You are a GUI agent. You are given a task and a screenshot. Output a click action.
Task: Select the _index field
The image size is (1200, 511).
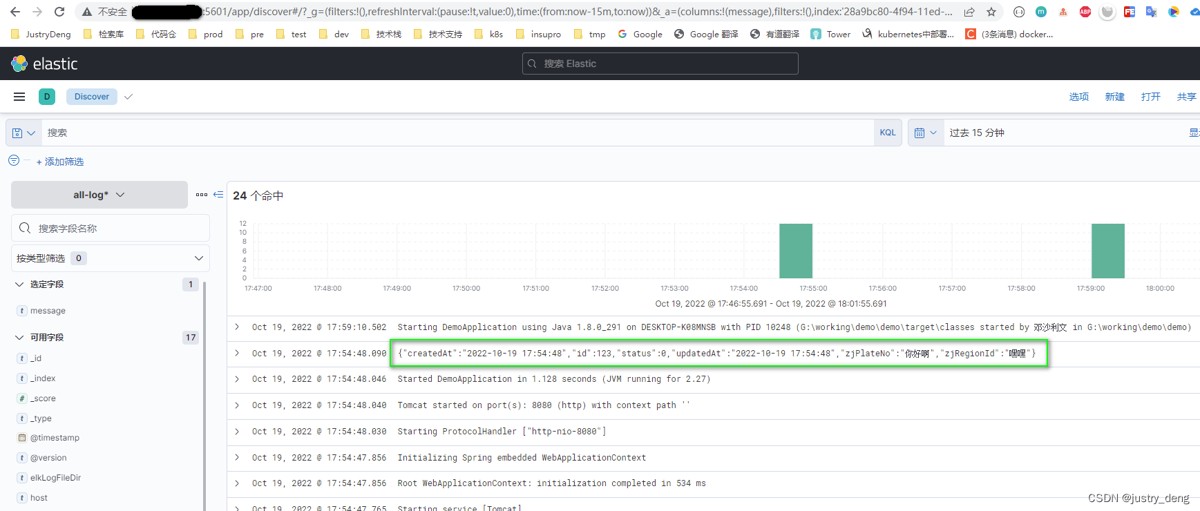[x=43, y=378]
